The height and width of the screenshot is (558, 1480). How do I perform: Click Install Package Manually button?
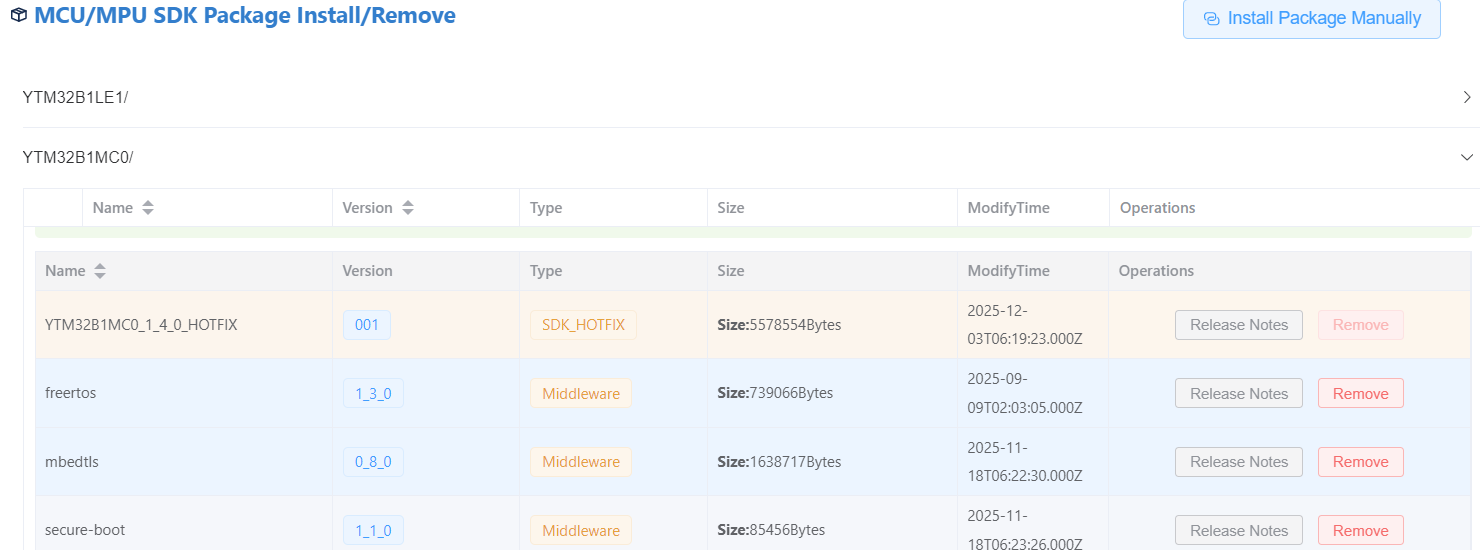(x=1311, y=18)
